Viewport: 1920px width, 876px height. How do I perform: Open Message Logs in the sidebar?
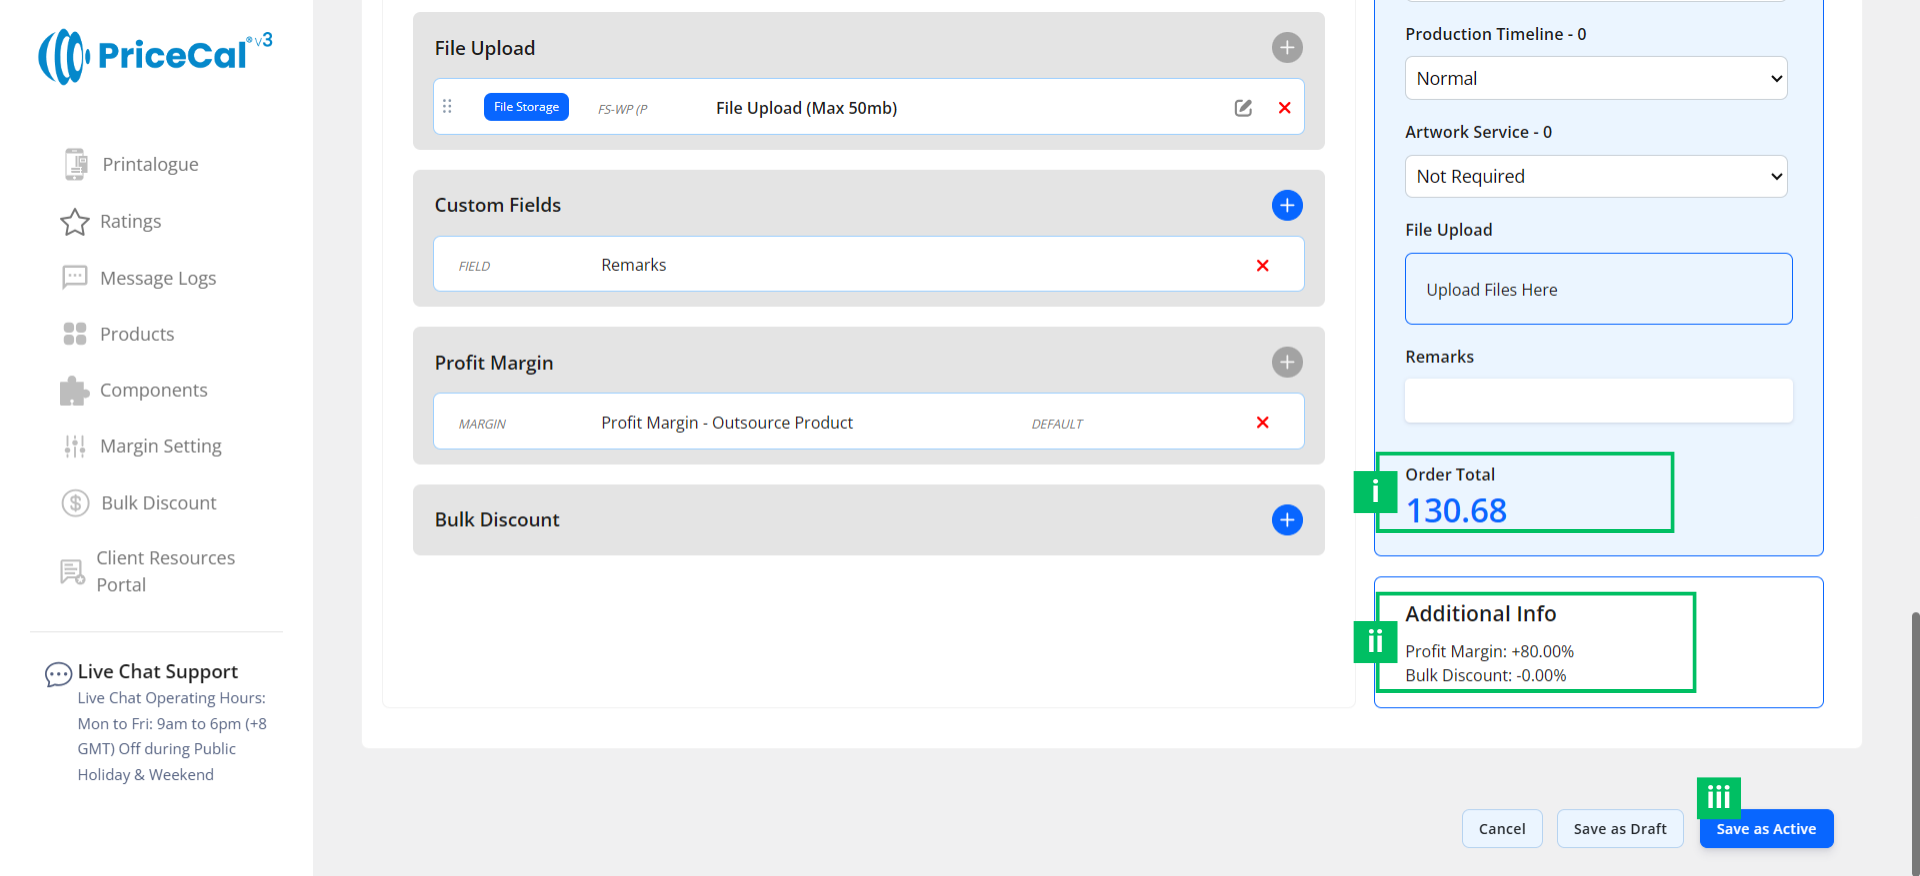[157, 278]
